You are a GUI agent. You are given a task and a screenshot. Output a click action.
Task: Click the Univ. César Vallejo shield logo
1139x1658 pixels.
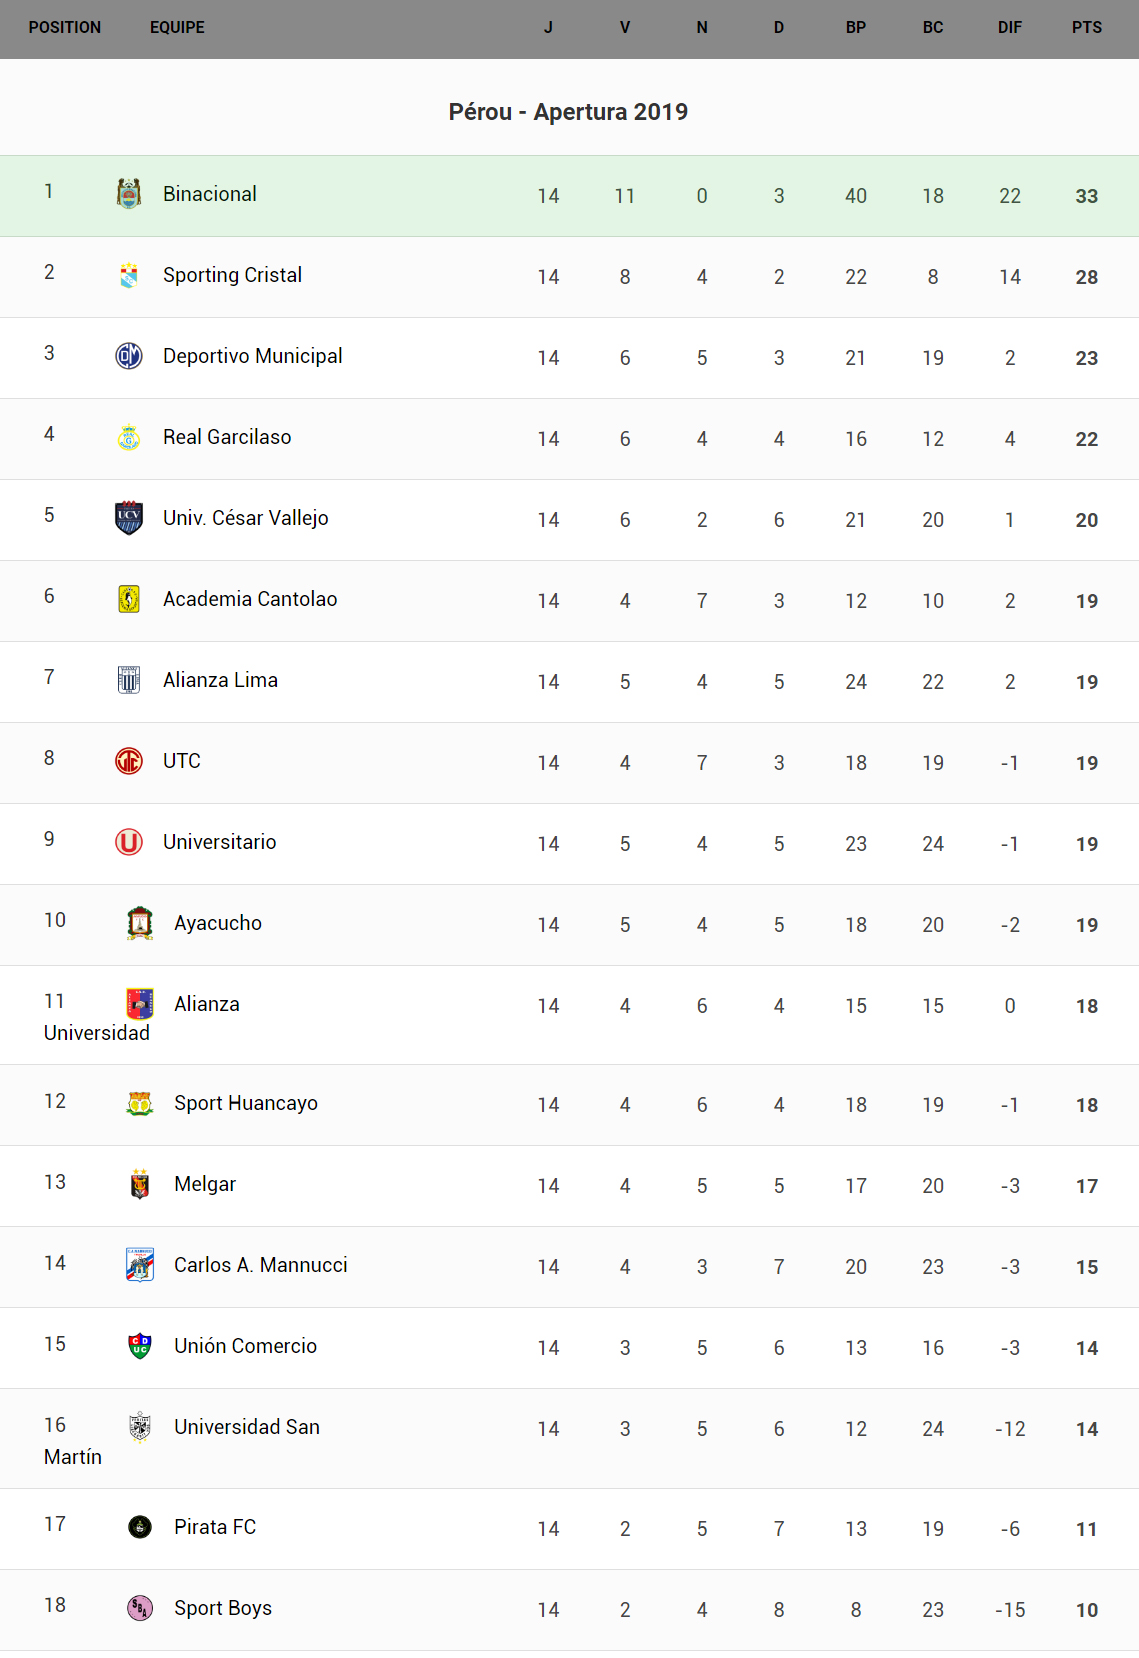pyautogui.click(x=129, y=518)
